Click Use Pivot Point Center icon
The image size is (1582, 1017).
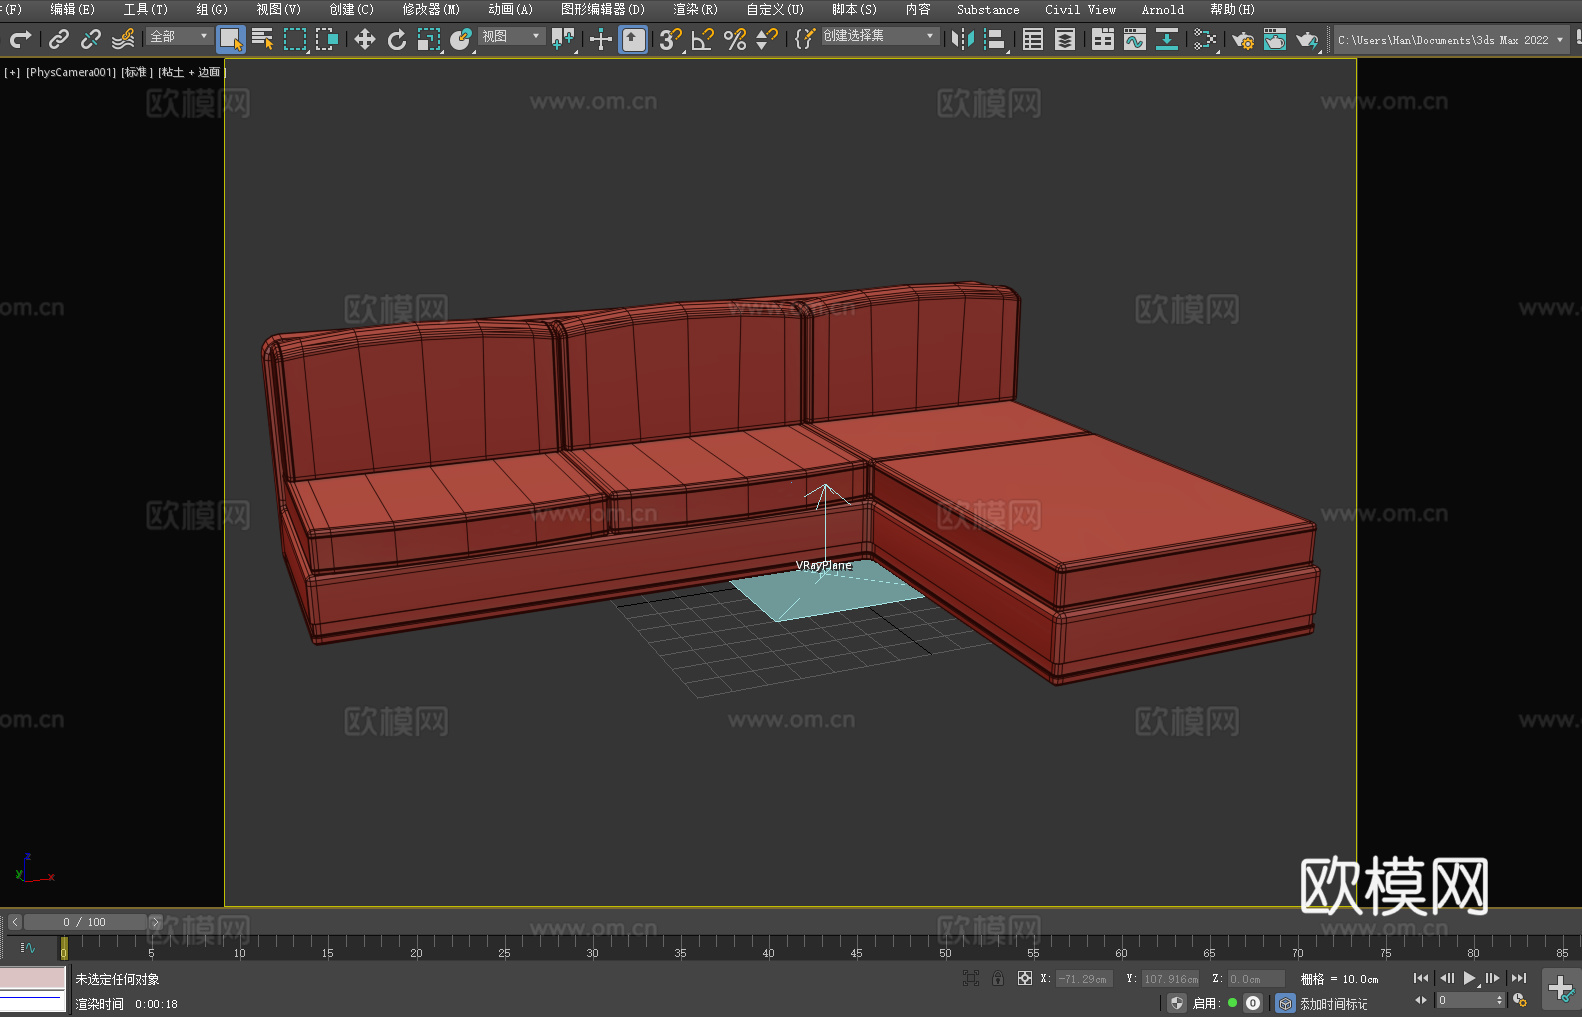click(x=563, y=39)
